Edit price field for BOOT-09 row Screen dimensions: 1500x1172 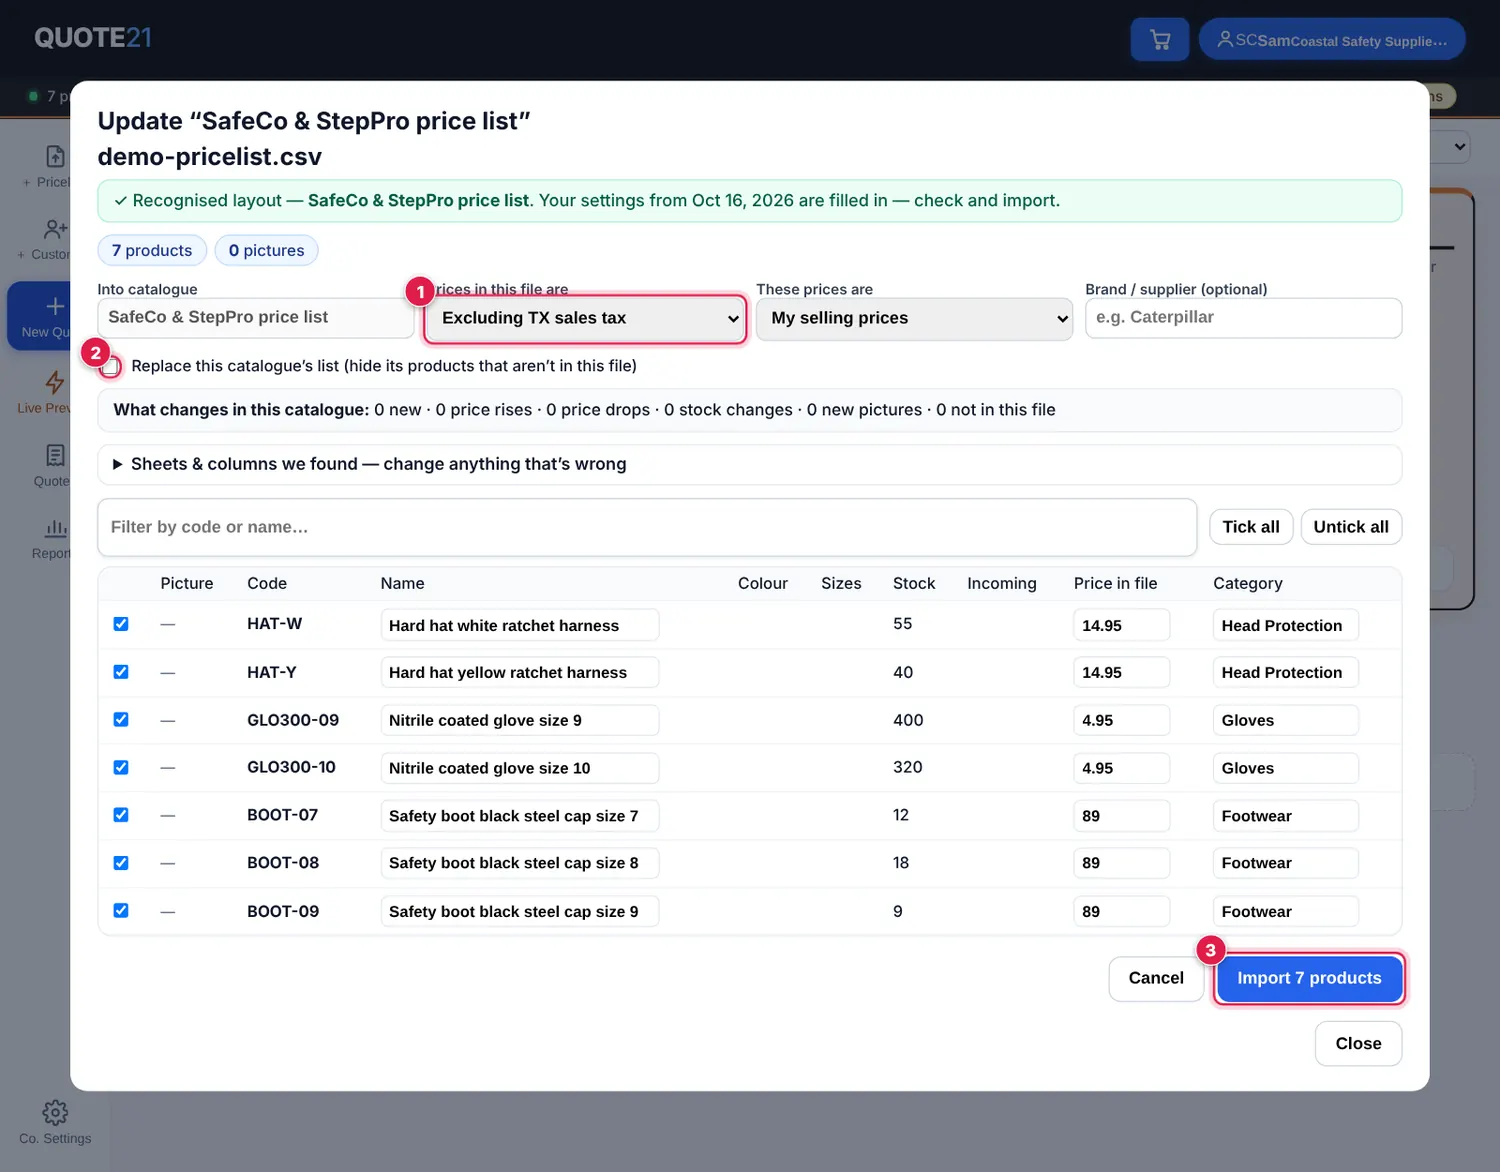[x=1121, y=911]
